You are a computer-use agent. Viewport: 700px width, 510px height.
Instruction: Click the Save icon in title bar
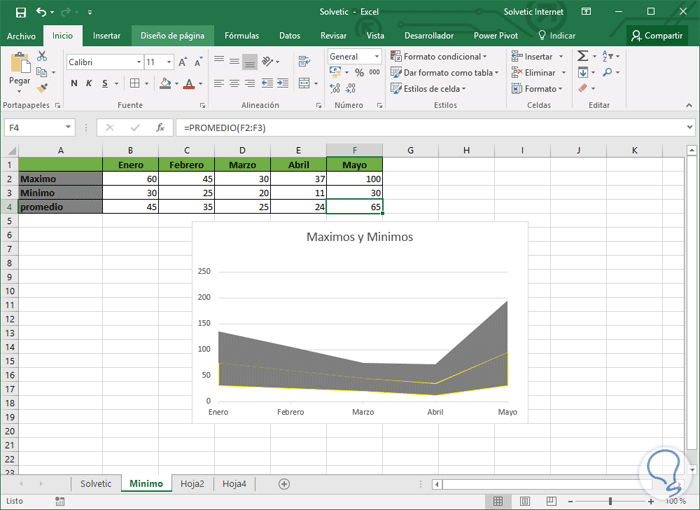coord(20,12)
